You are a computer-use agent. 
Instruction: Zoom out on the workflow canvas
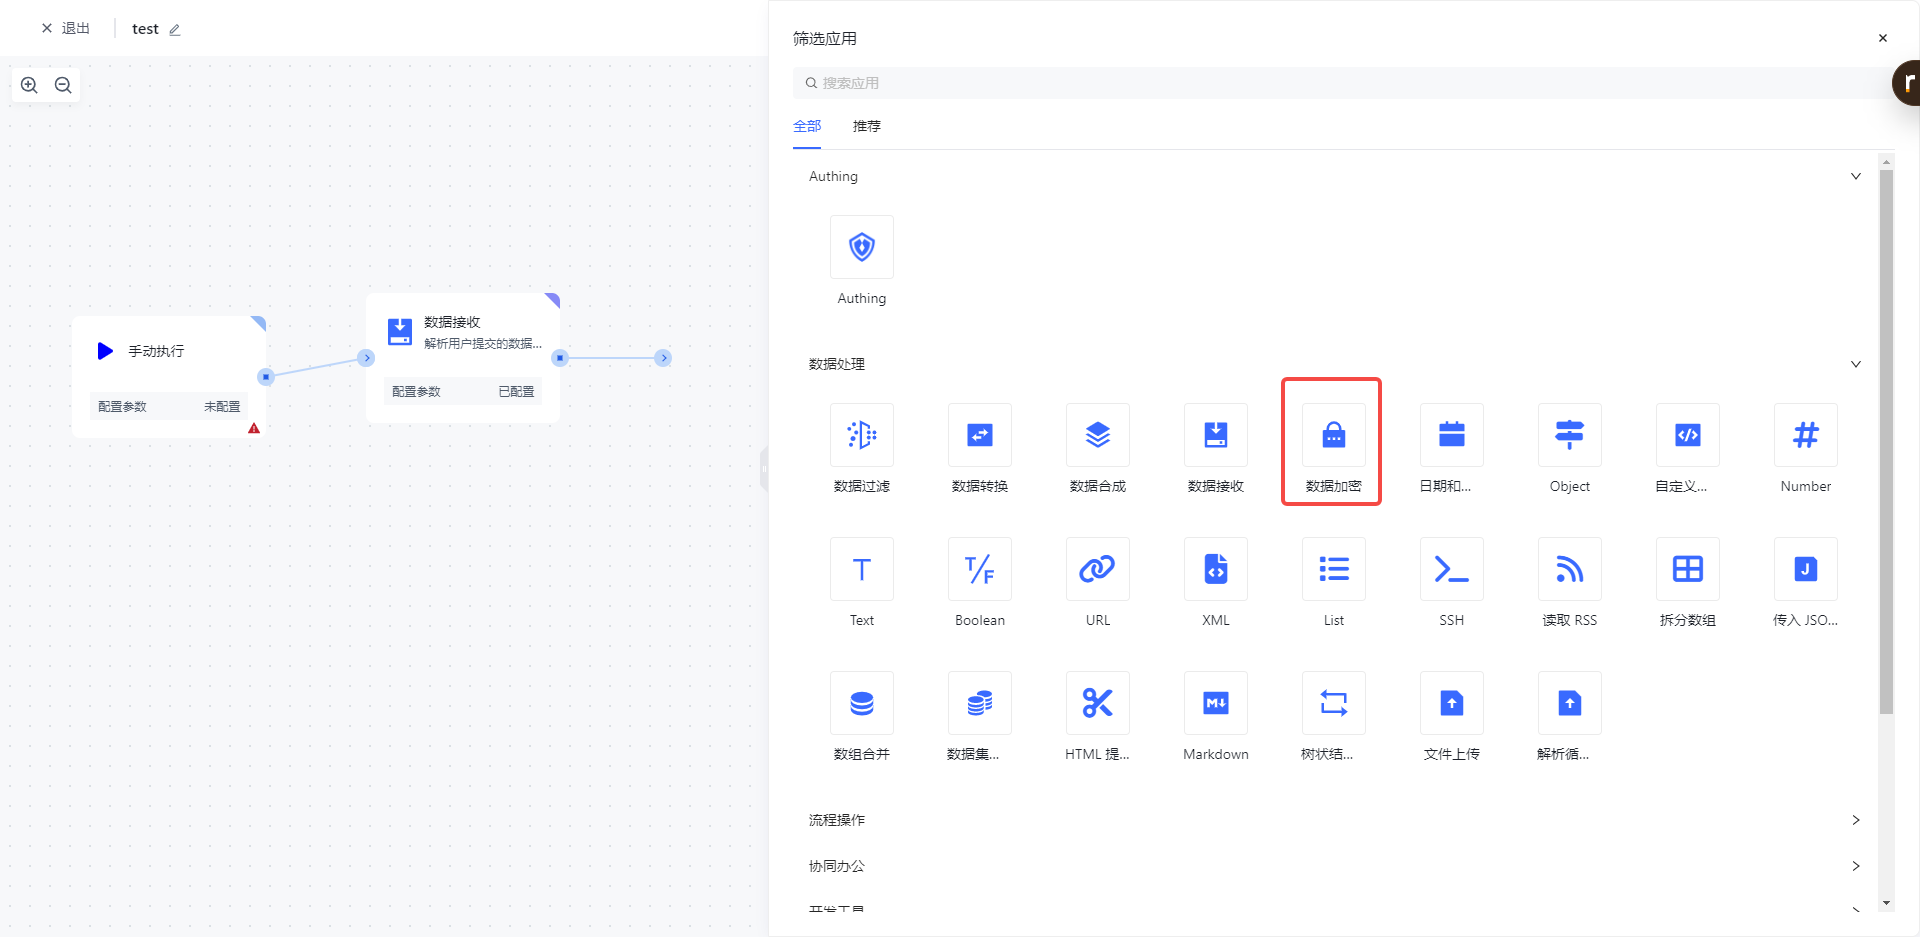[63, 85]
